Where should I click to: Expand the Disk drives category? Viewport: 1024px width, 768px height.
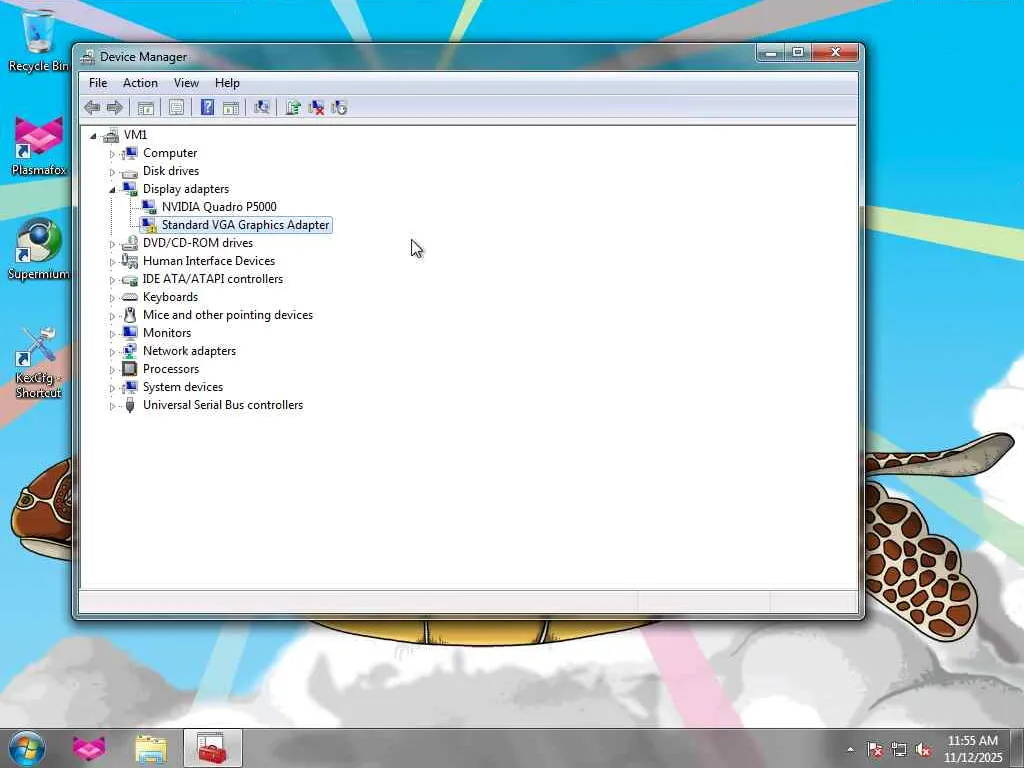coord(112,172)
